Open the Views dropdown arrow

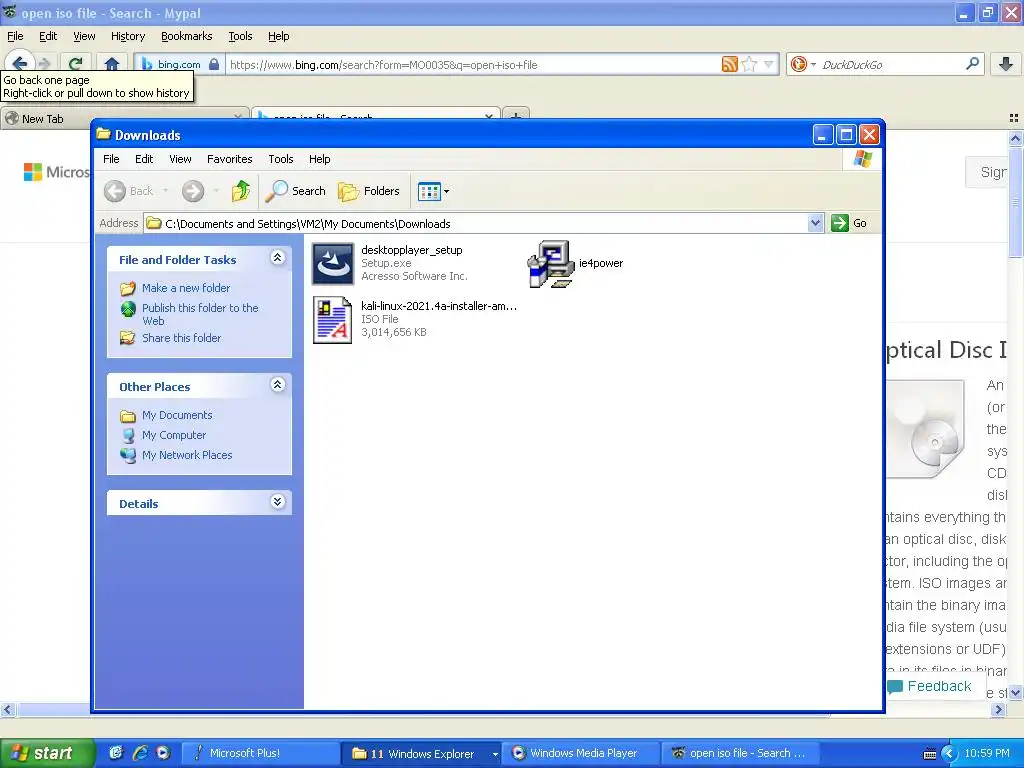[x=447, y=191]
